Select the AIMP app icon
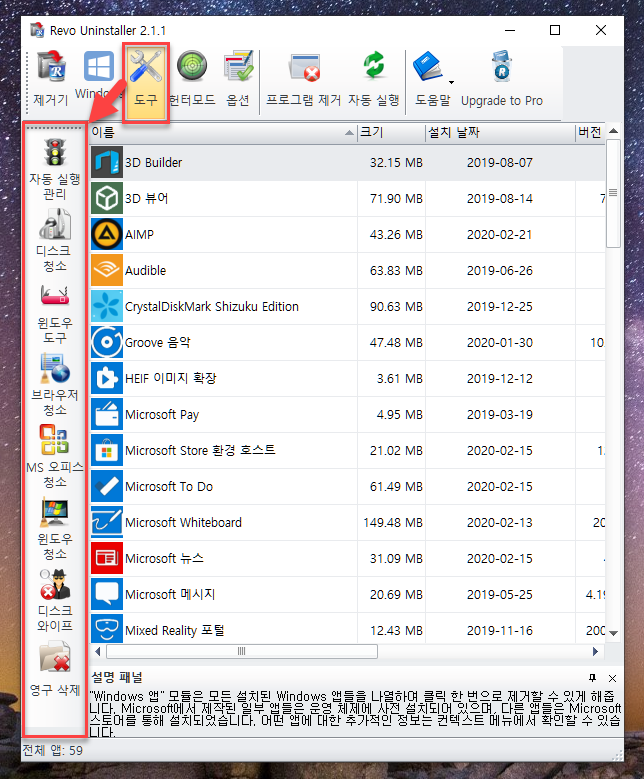644x779 pixels. tap(107, 234)
